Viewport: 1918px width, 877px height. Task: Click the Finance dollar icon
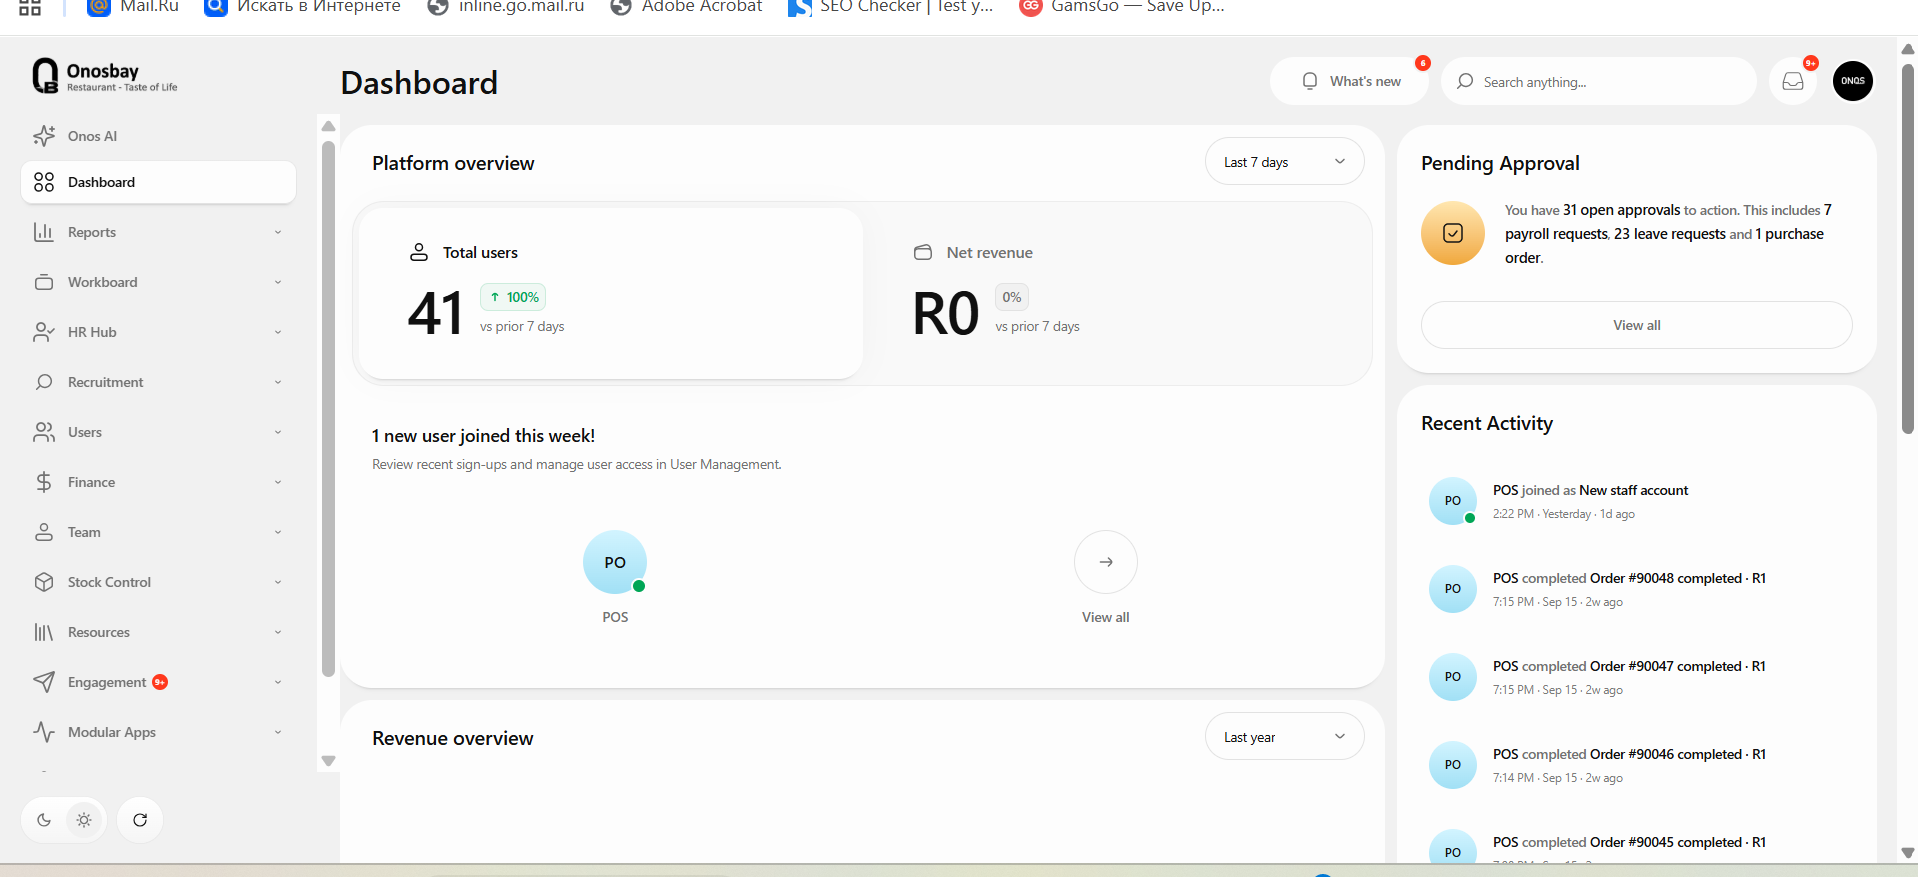click(x=44, y=482)
